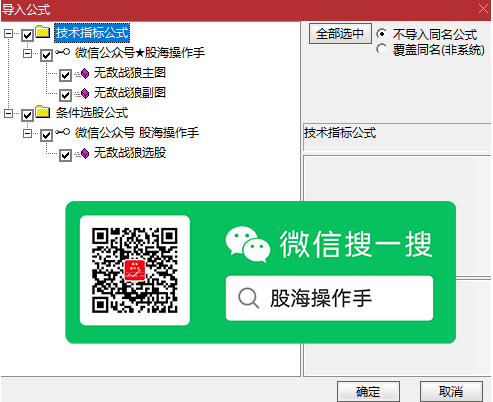Uncheck the 微信公众号★股海操作手 checkbox
Image resolution: width=493 pixels, height=402 pixels.
tap(46, 55)
